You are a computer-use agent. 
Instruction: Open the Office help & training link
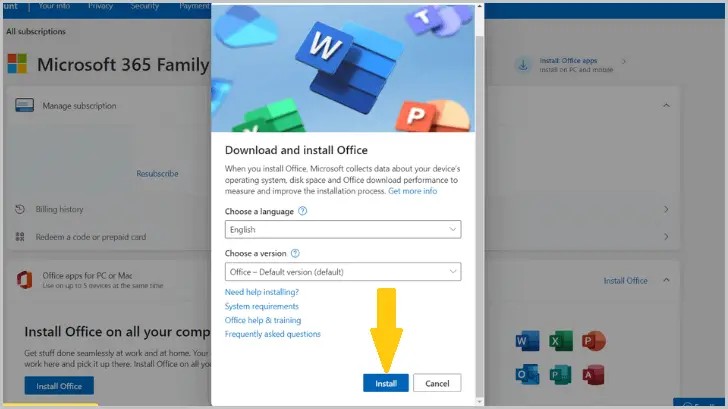coord(263,320)
